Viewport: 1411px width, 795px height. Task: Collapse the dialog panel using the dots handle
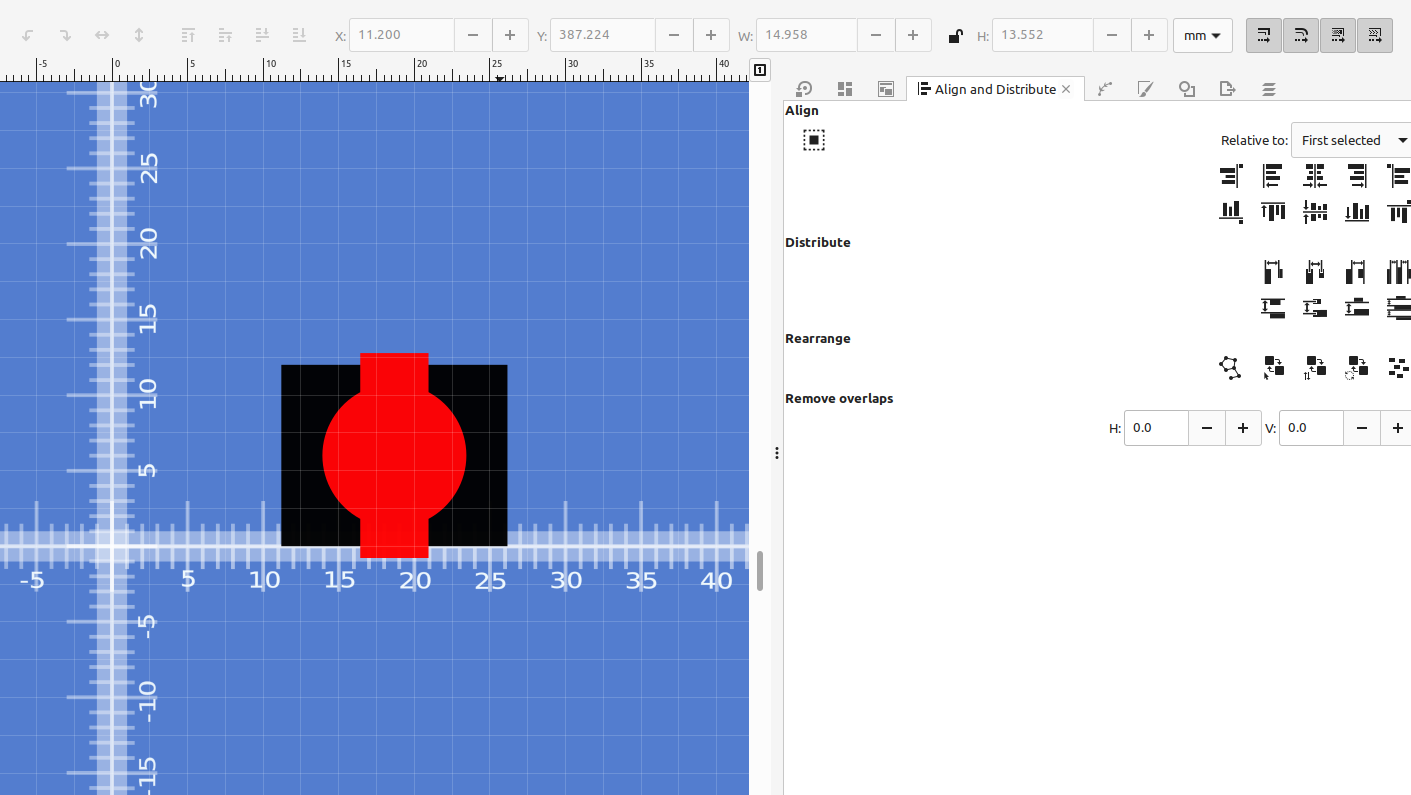click(x=777, y=452)
